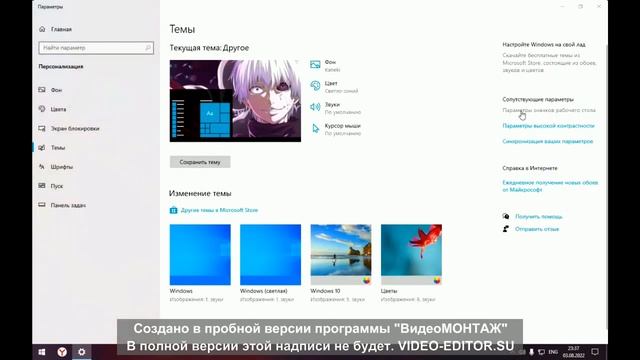Click the search magnifier in Найти параметр

(x=148, y=48)
